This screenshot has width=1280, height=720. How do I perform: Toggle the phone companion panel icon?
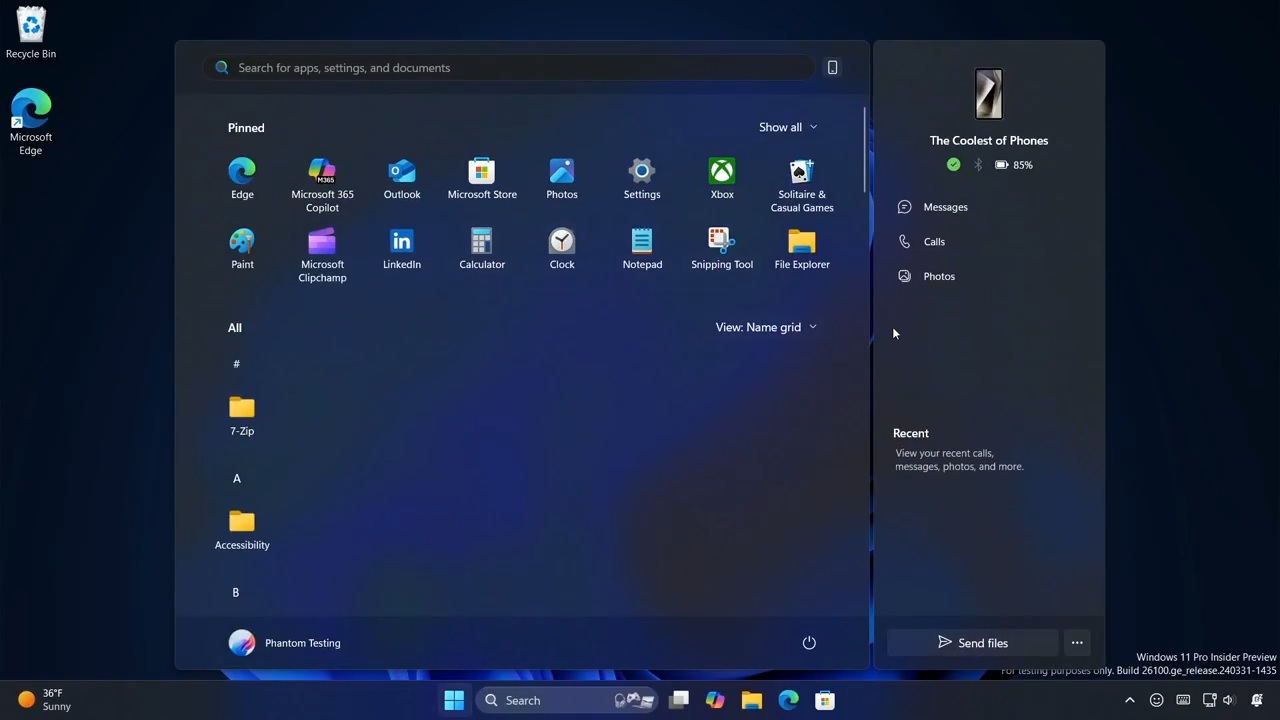pyautogui.click(x=832, y=67)
